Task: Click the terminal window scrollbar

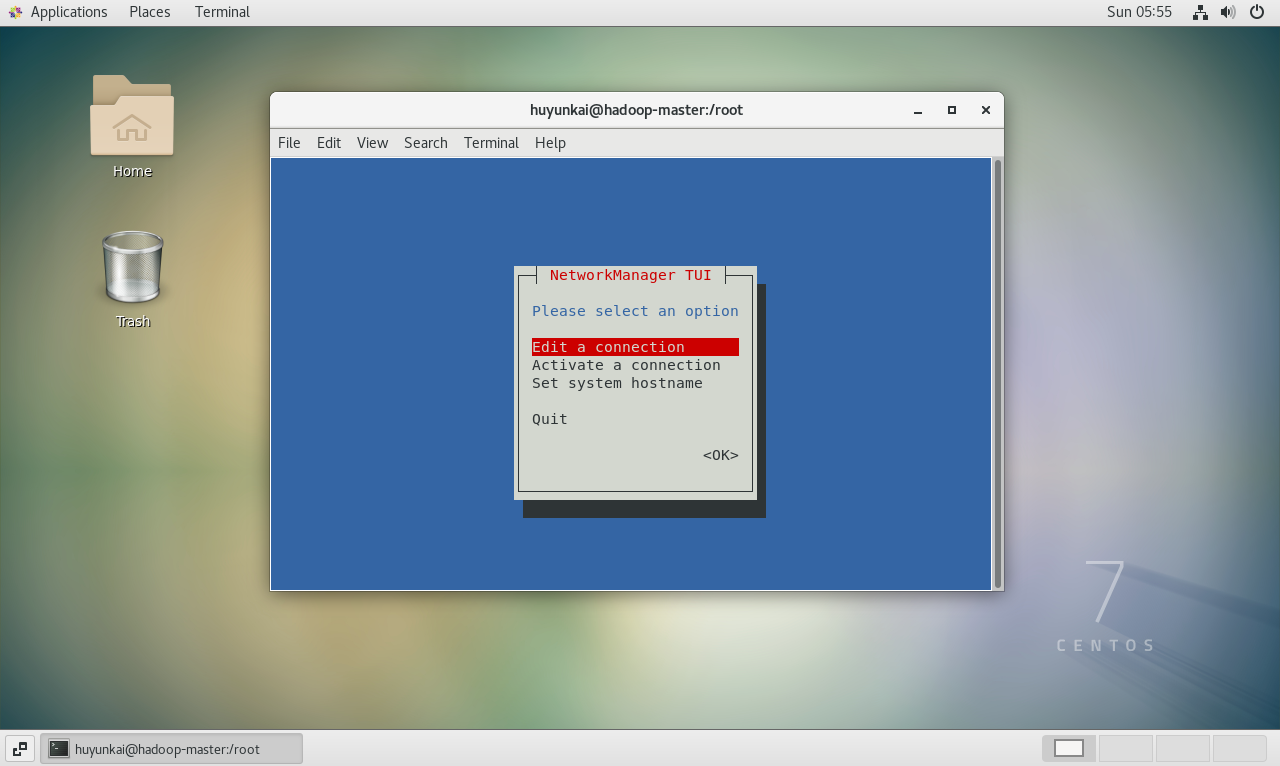Action: 997,373
